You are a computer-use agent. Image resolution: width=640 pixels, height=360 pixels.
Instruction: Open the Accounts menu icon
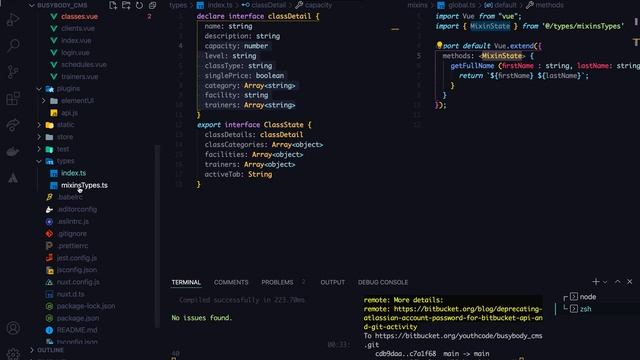(13, 328)
